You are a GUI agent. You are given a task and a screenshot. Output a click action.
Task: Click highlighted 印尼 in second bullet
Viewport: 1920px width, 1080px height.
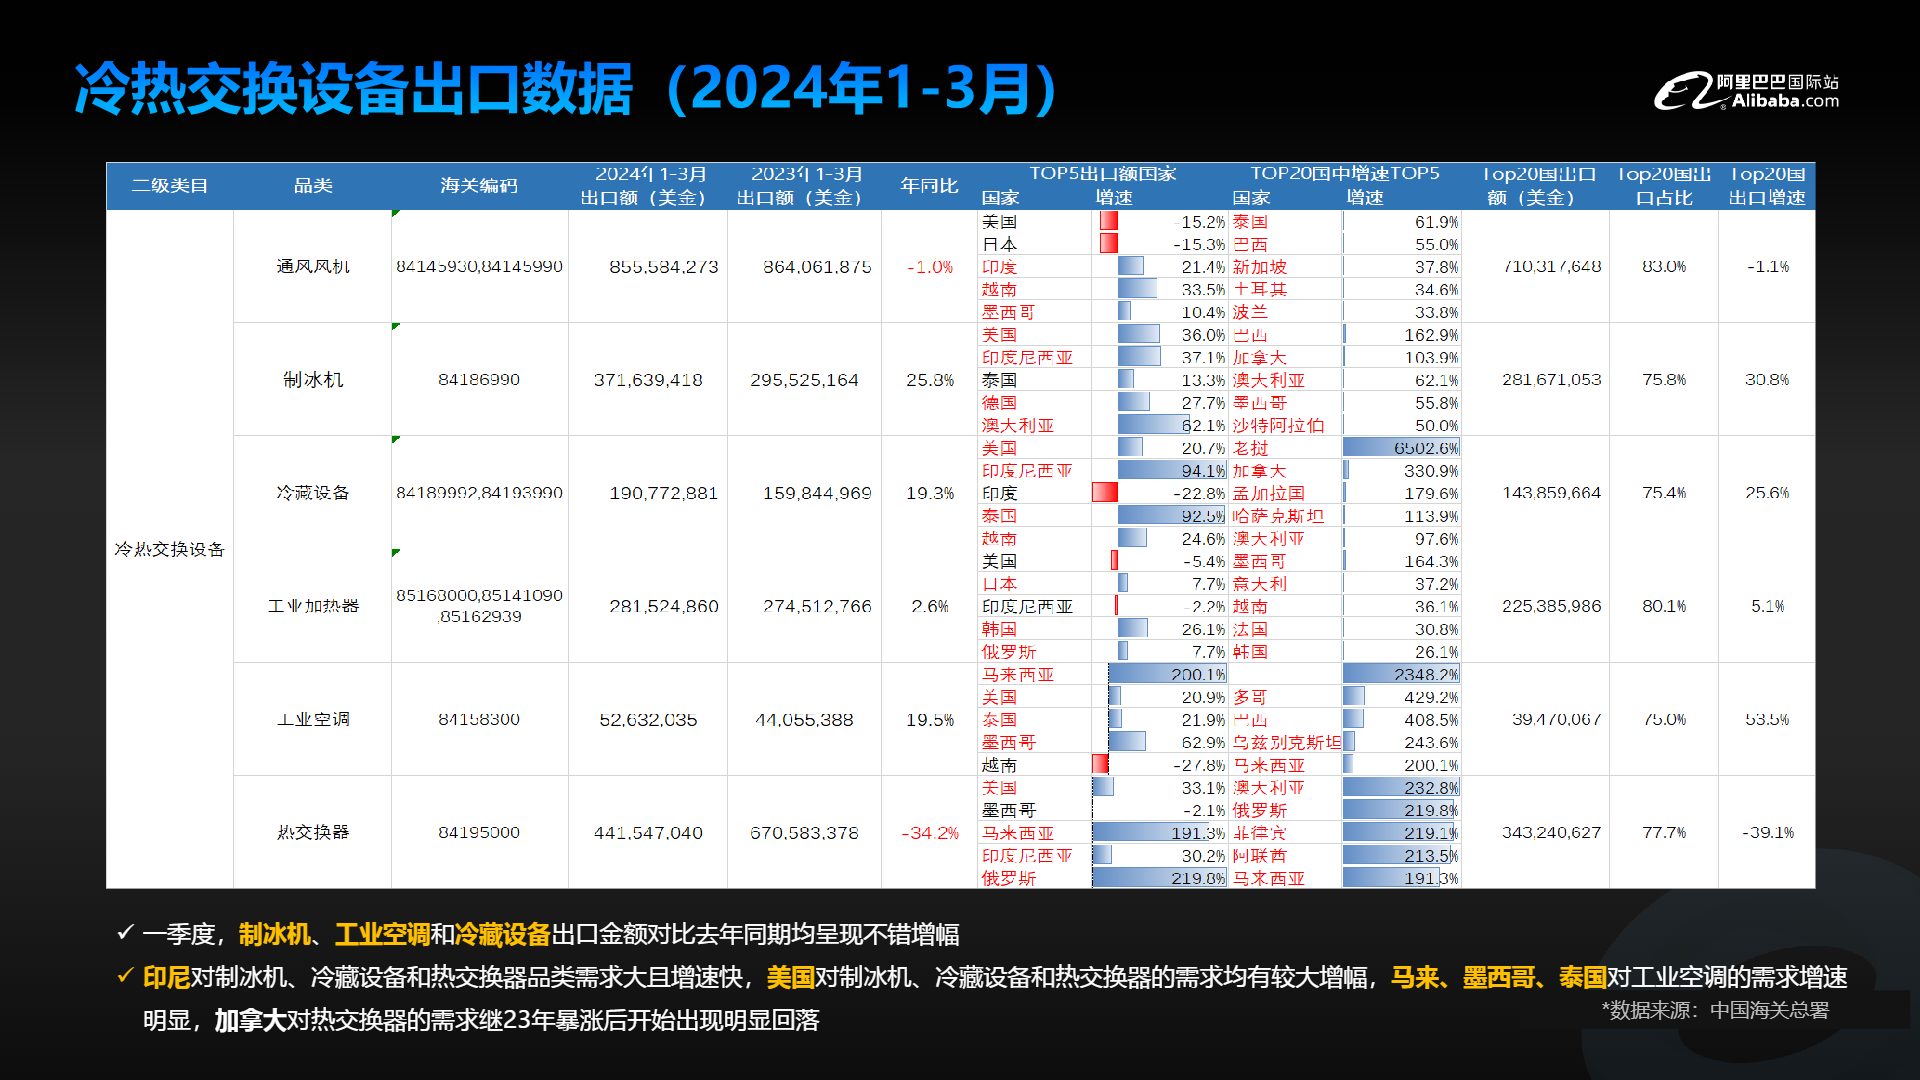(166, 977)
